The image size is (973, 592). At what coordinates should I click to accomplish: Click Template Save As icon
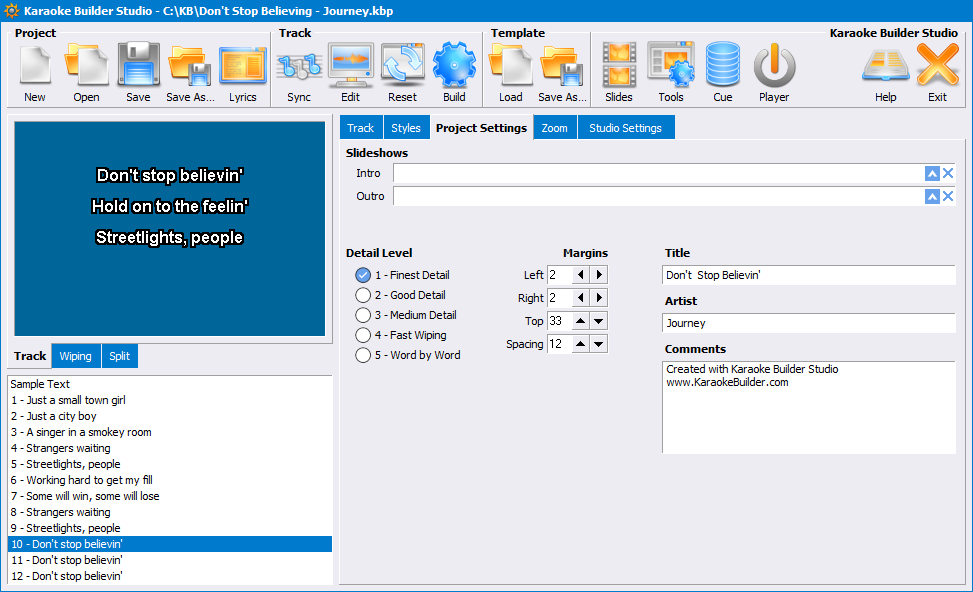(x=562, y=72)
